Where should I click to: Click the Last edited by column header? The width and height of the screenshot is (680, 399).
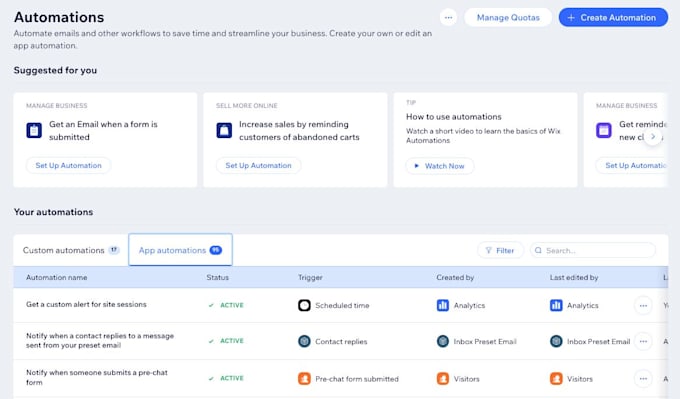pos(574,277)
